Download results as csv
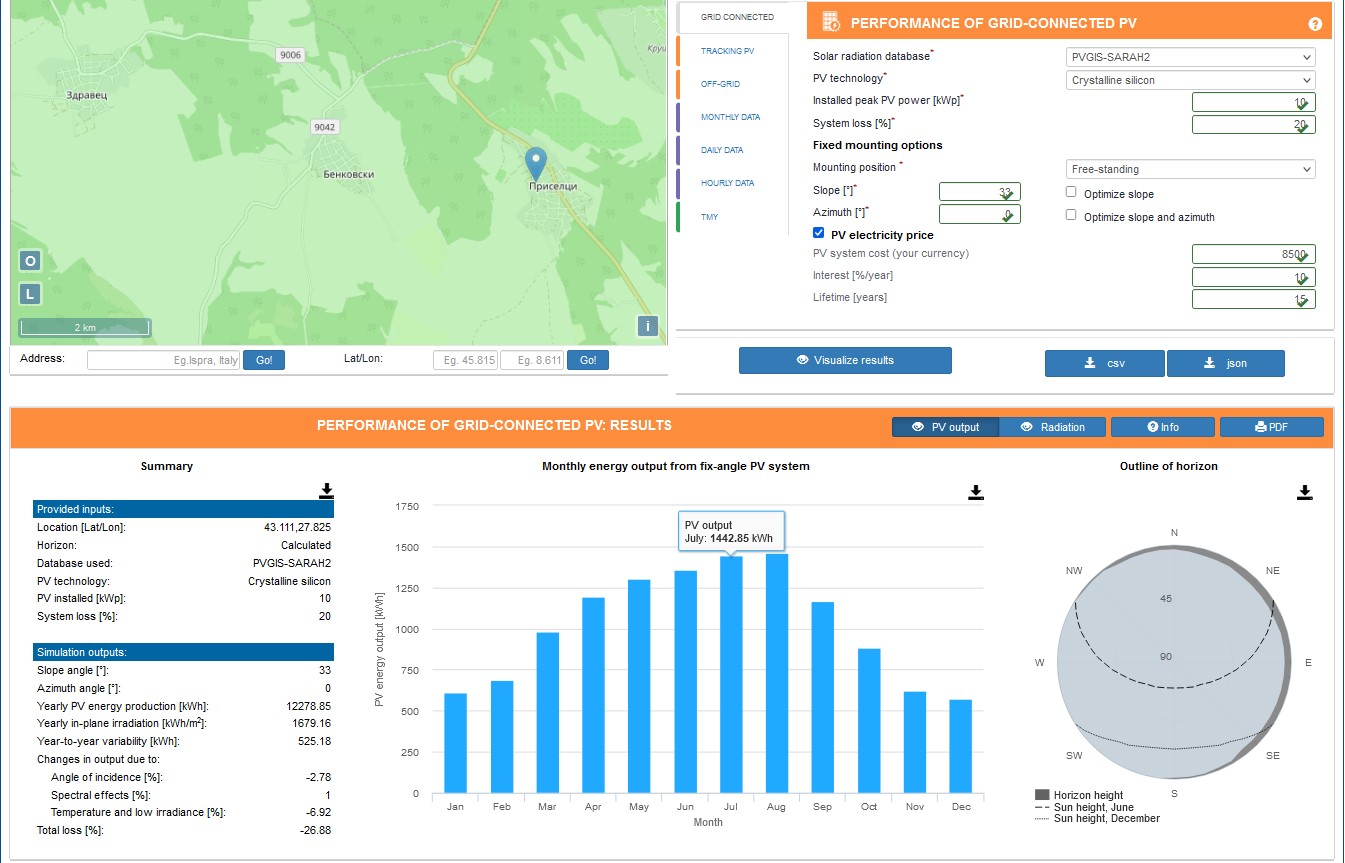The width and height of the screenshot is (1345, 863). 1104,363
